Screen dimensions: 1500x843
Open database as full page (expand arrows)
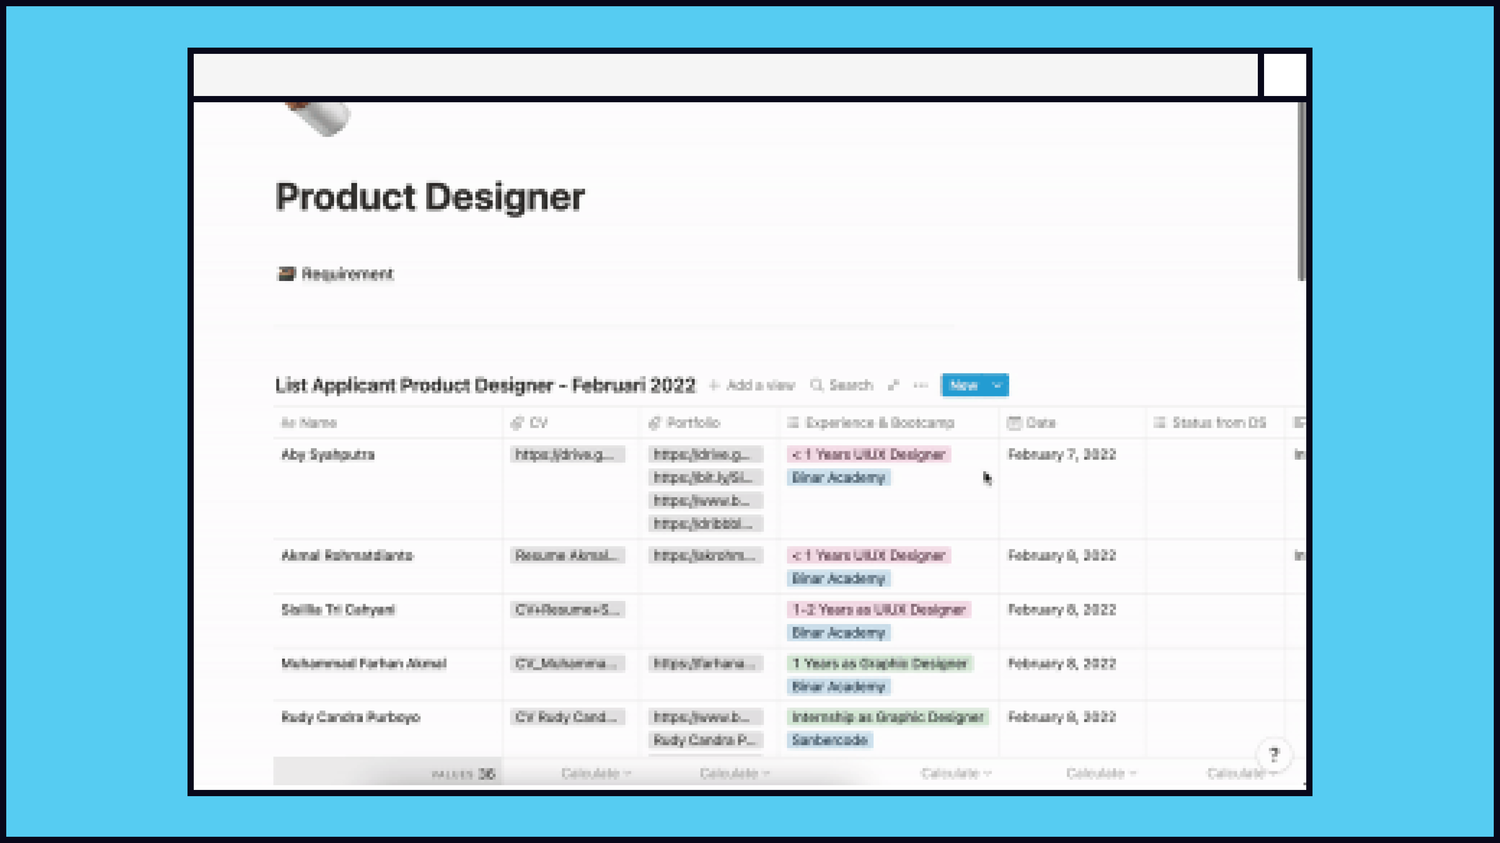coord(894,385)
